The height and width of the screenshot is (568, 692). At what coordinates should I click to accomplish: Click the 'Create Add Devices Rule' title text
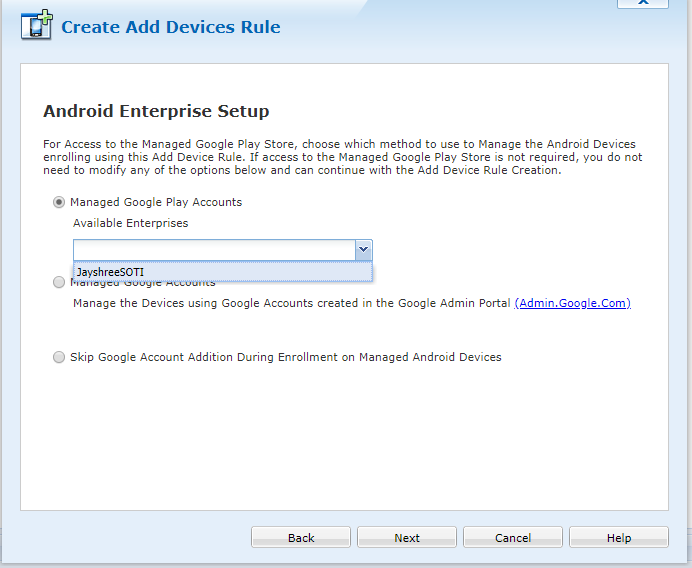(171, 27)
